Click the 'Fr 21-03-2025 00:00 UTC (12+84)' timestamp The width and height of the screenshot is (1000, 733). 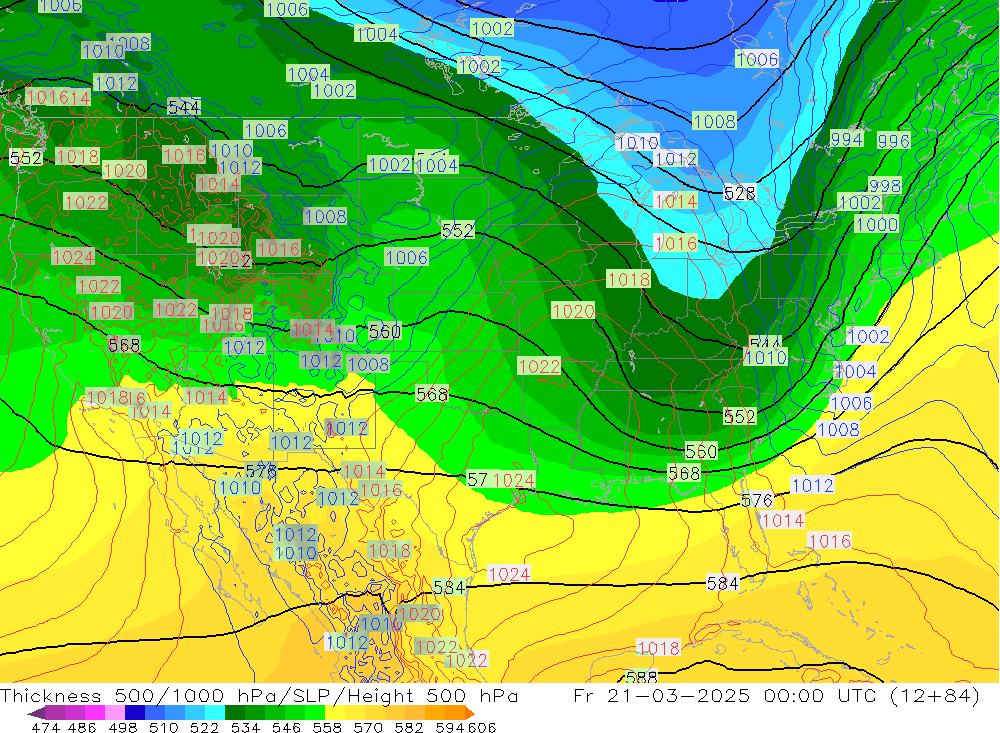pyautogui.click(x=776, y=695)
